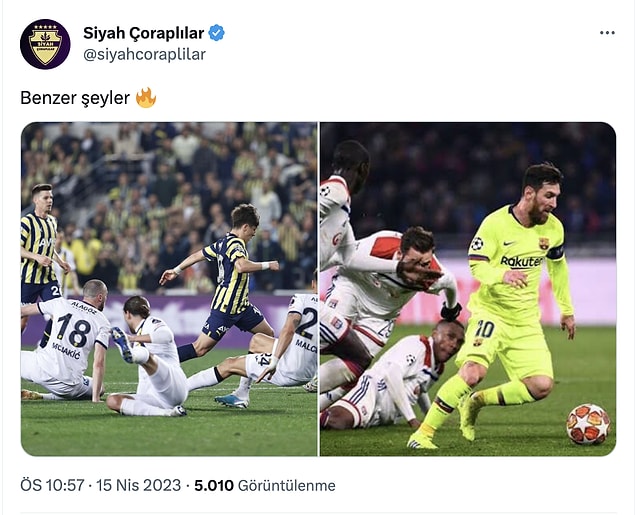
Task: Open the Siyah Çoraplılar display name link
Action: pyautogui.click(x=143, y=33)
